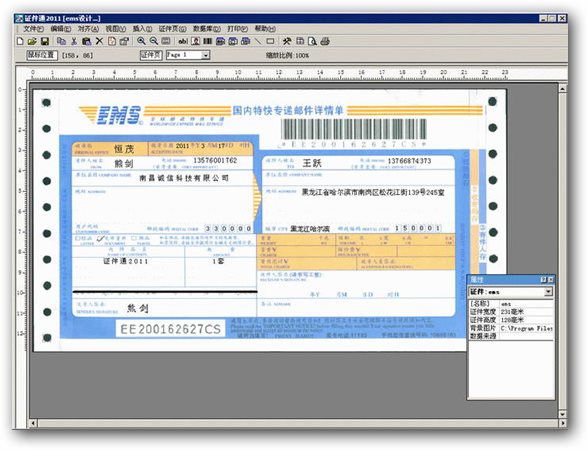Click the printer icon

[325, 41]
